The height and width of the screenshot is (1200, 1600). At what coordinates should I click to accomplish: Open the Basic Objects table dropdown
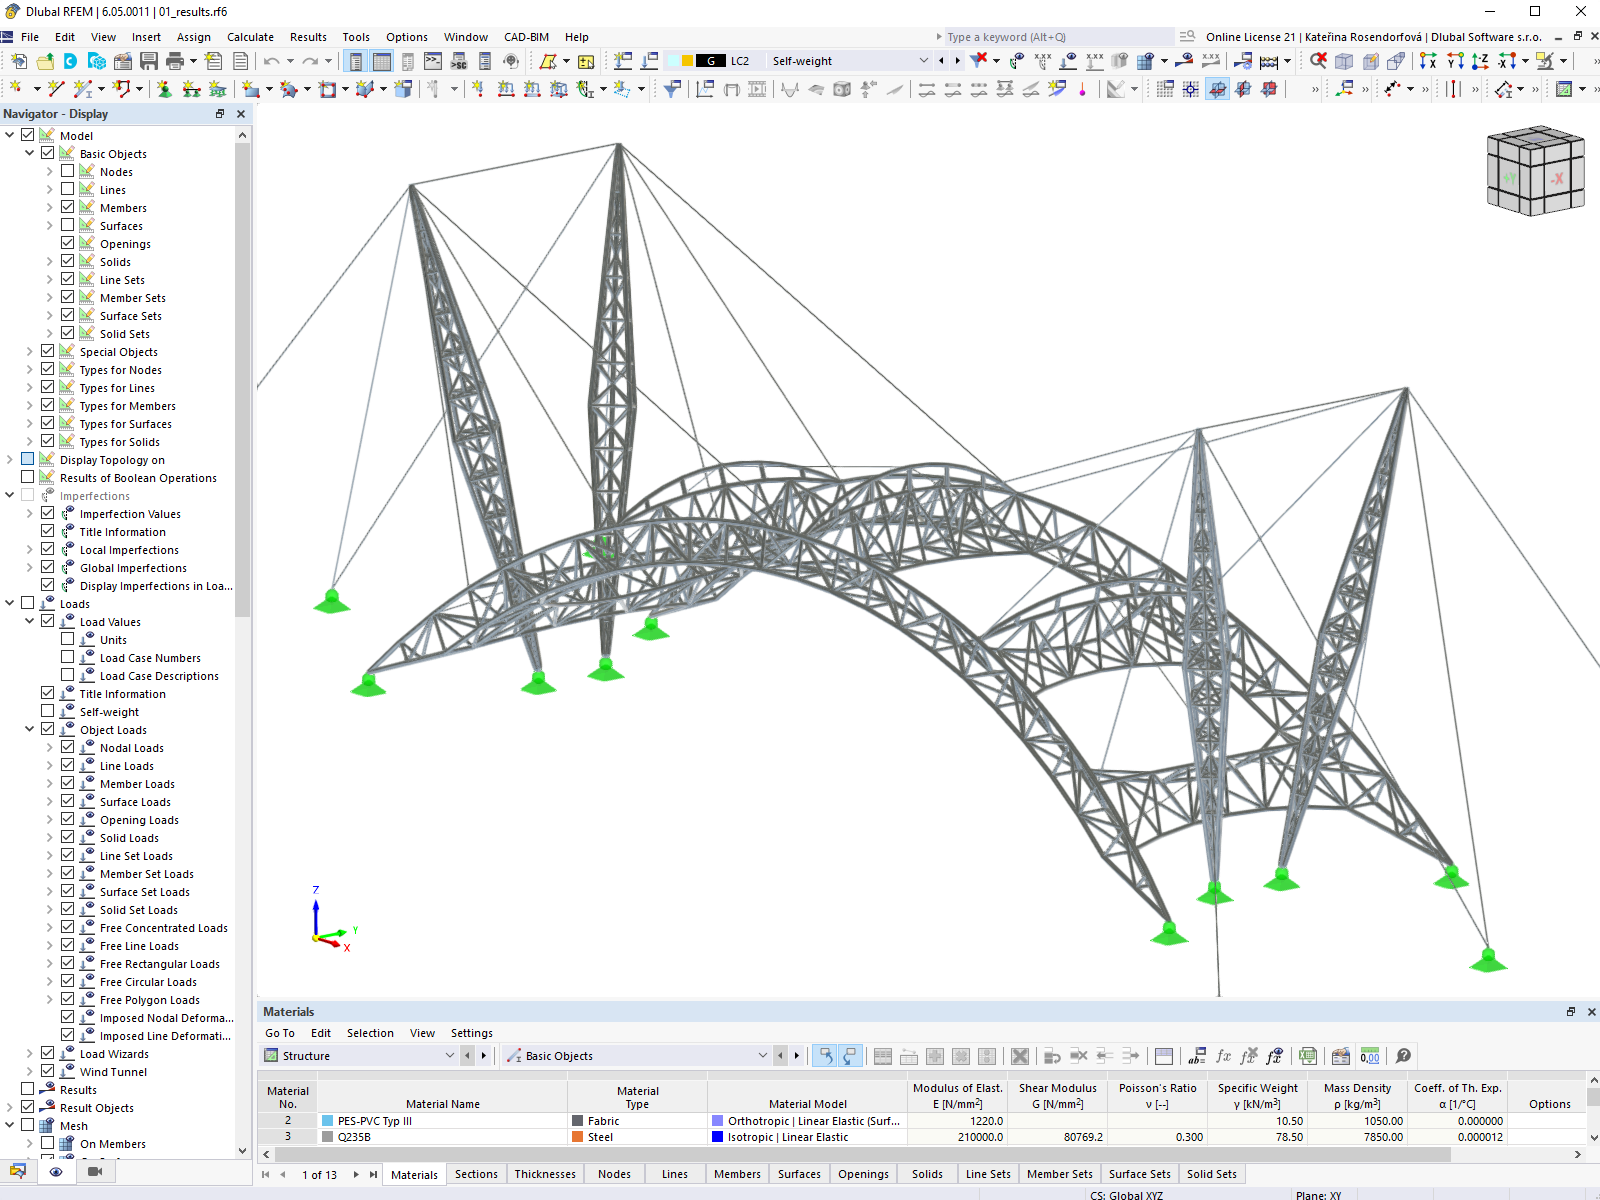click(x=762, y=1056)
